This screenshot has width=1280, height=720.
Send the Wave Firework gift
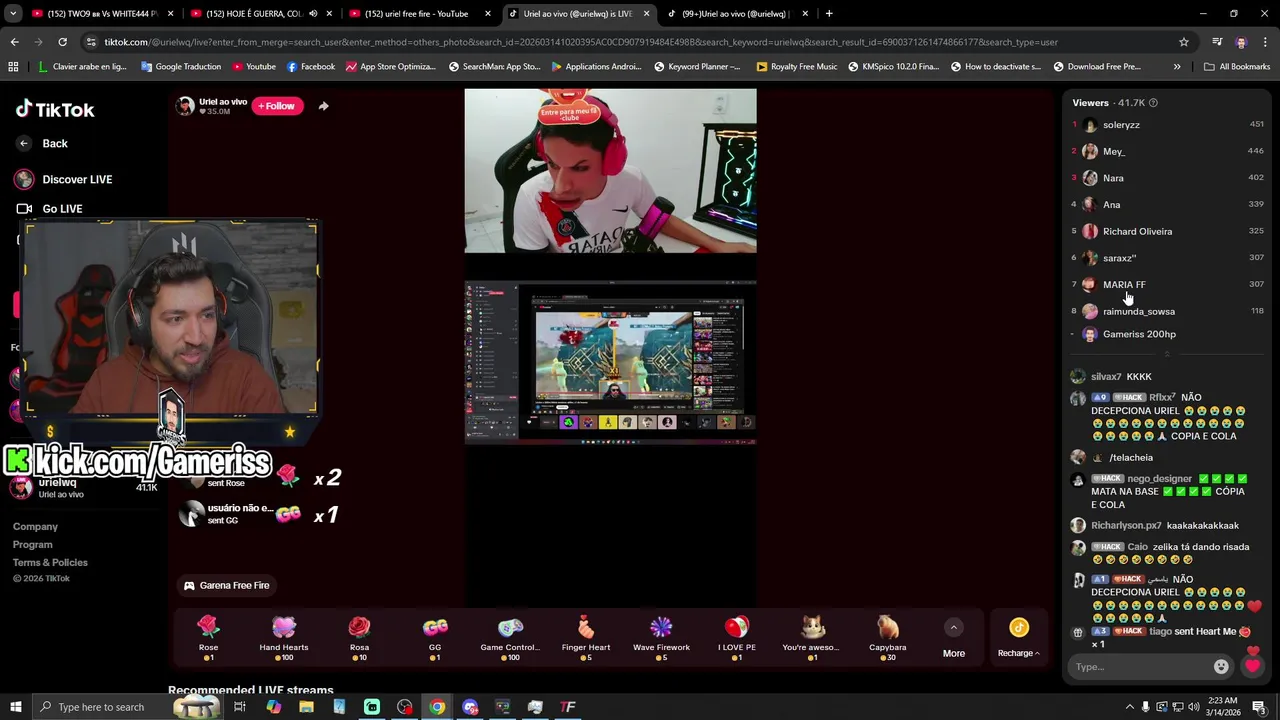[x=661, y=638]
